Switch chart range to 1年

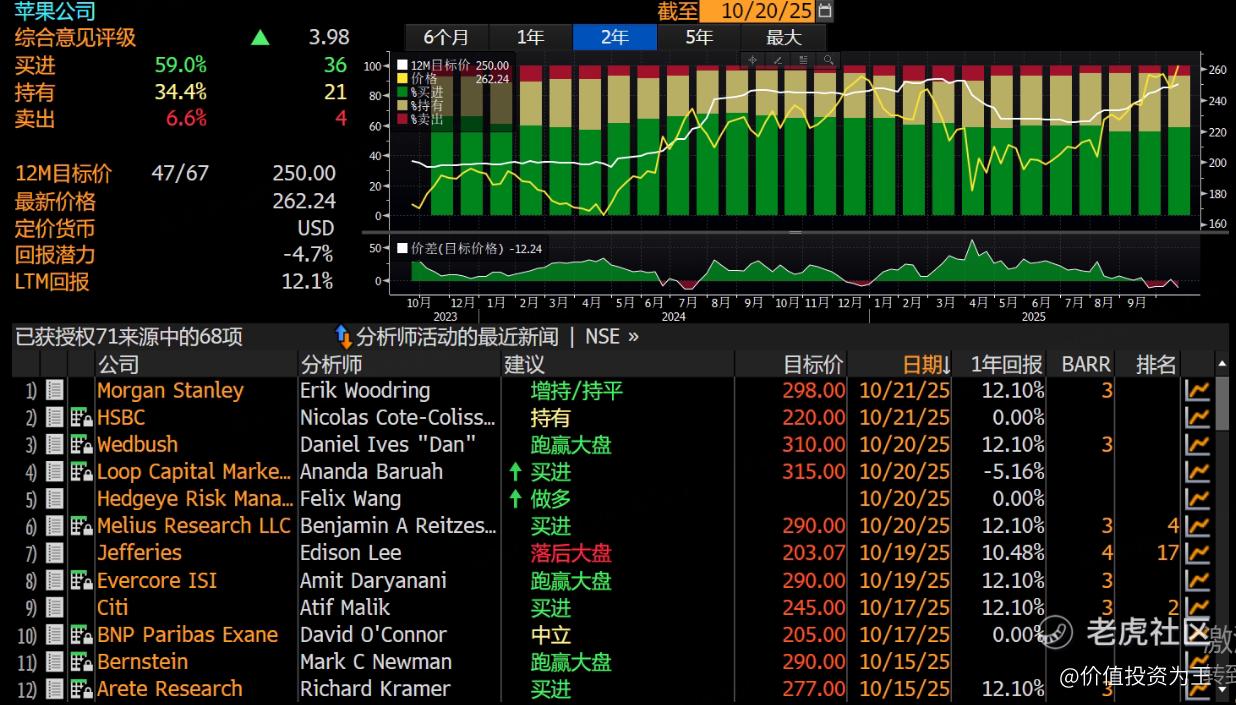(530, 37)
